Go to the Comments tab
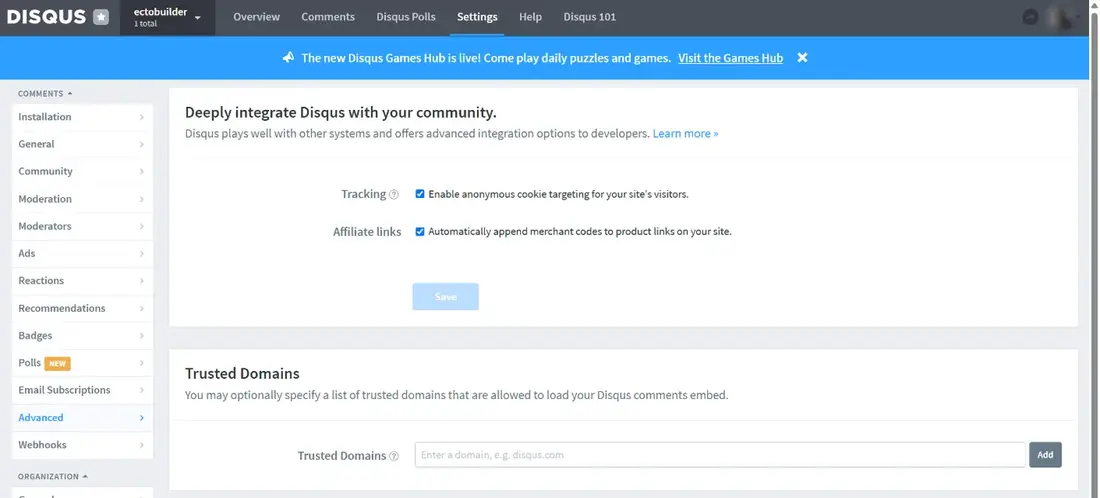Image resolution: width=1100 pixels, height=498 pixels. 328,17
